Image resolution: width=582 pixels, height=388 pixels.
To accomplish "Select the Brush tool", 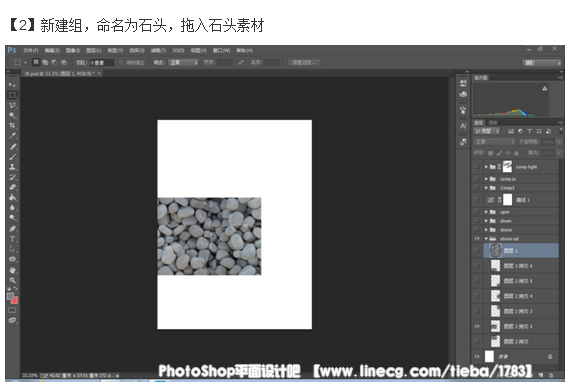I will click(12, 157).
